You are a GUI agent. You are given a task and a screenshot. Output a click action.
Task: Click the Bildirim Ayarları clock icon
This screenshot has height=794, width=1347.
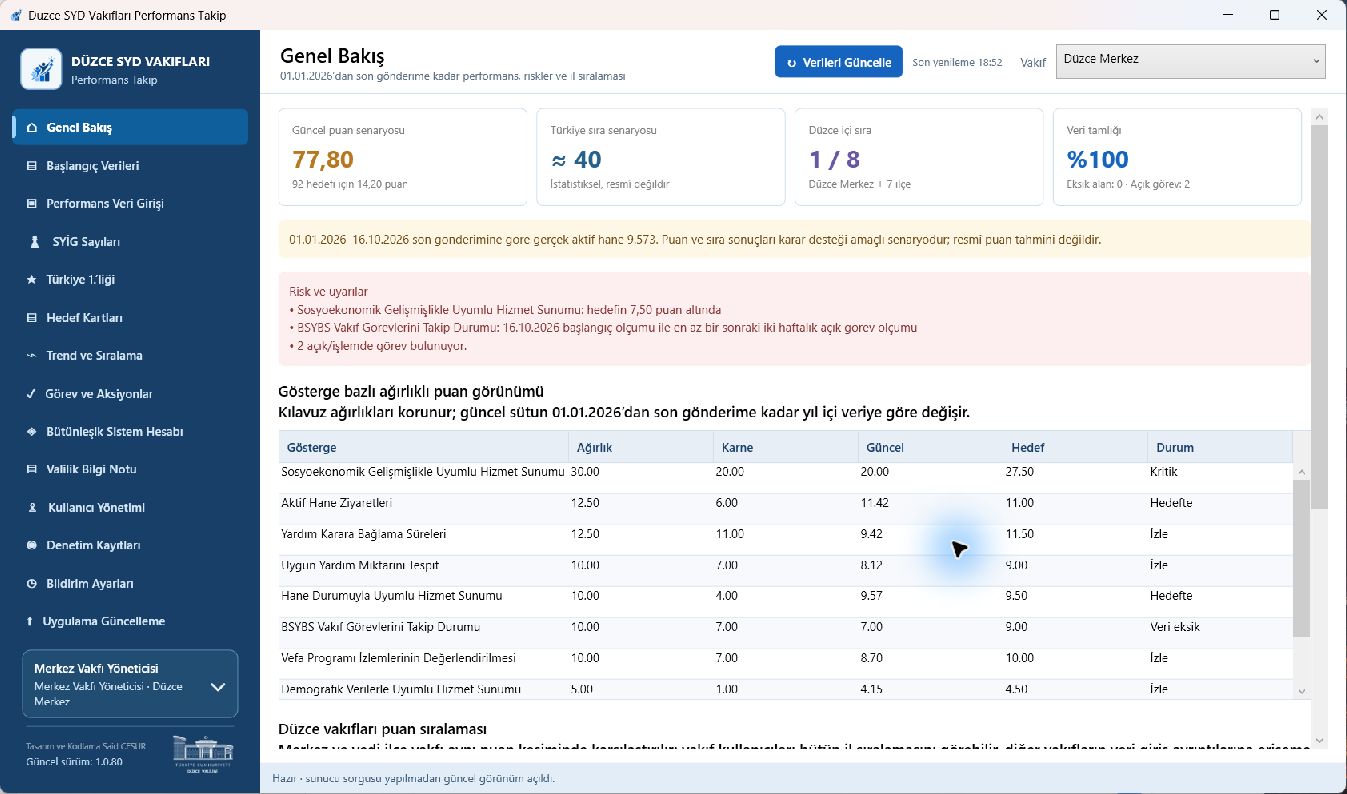(x=31, y=584)
